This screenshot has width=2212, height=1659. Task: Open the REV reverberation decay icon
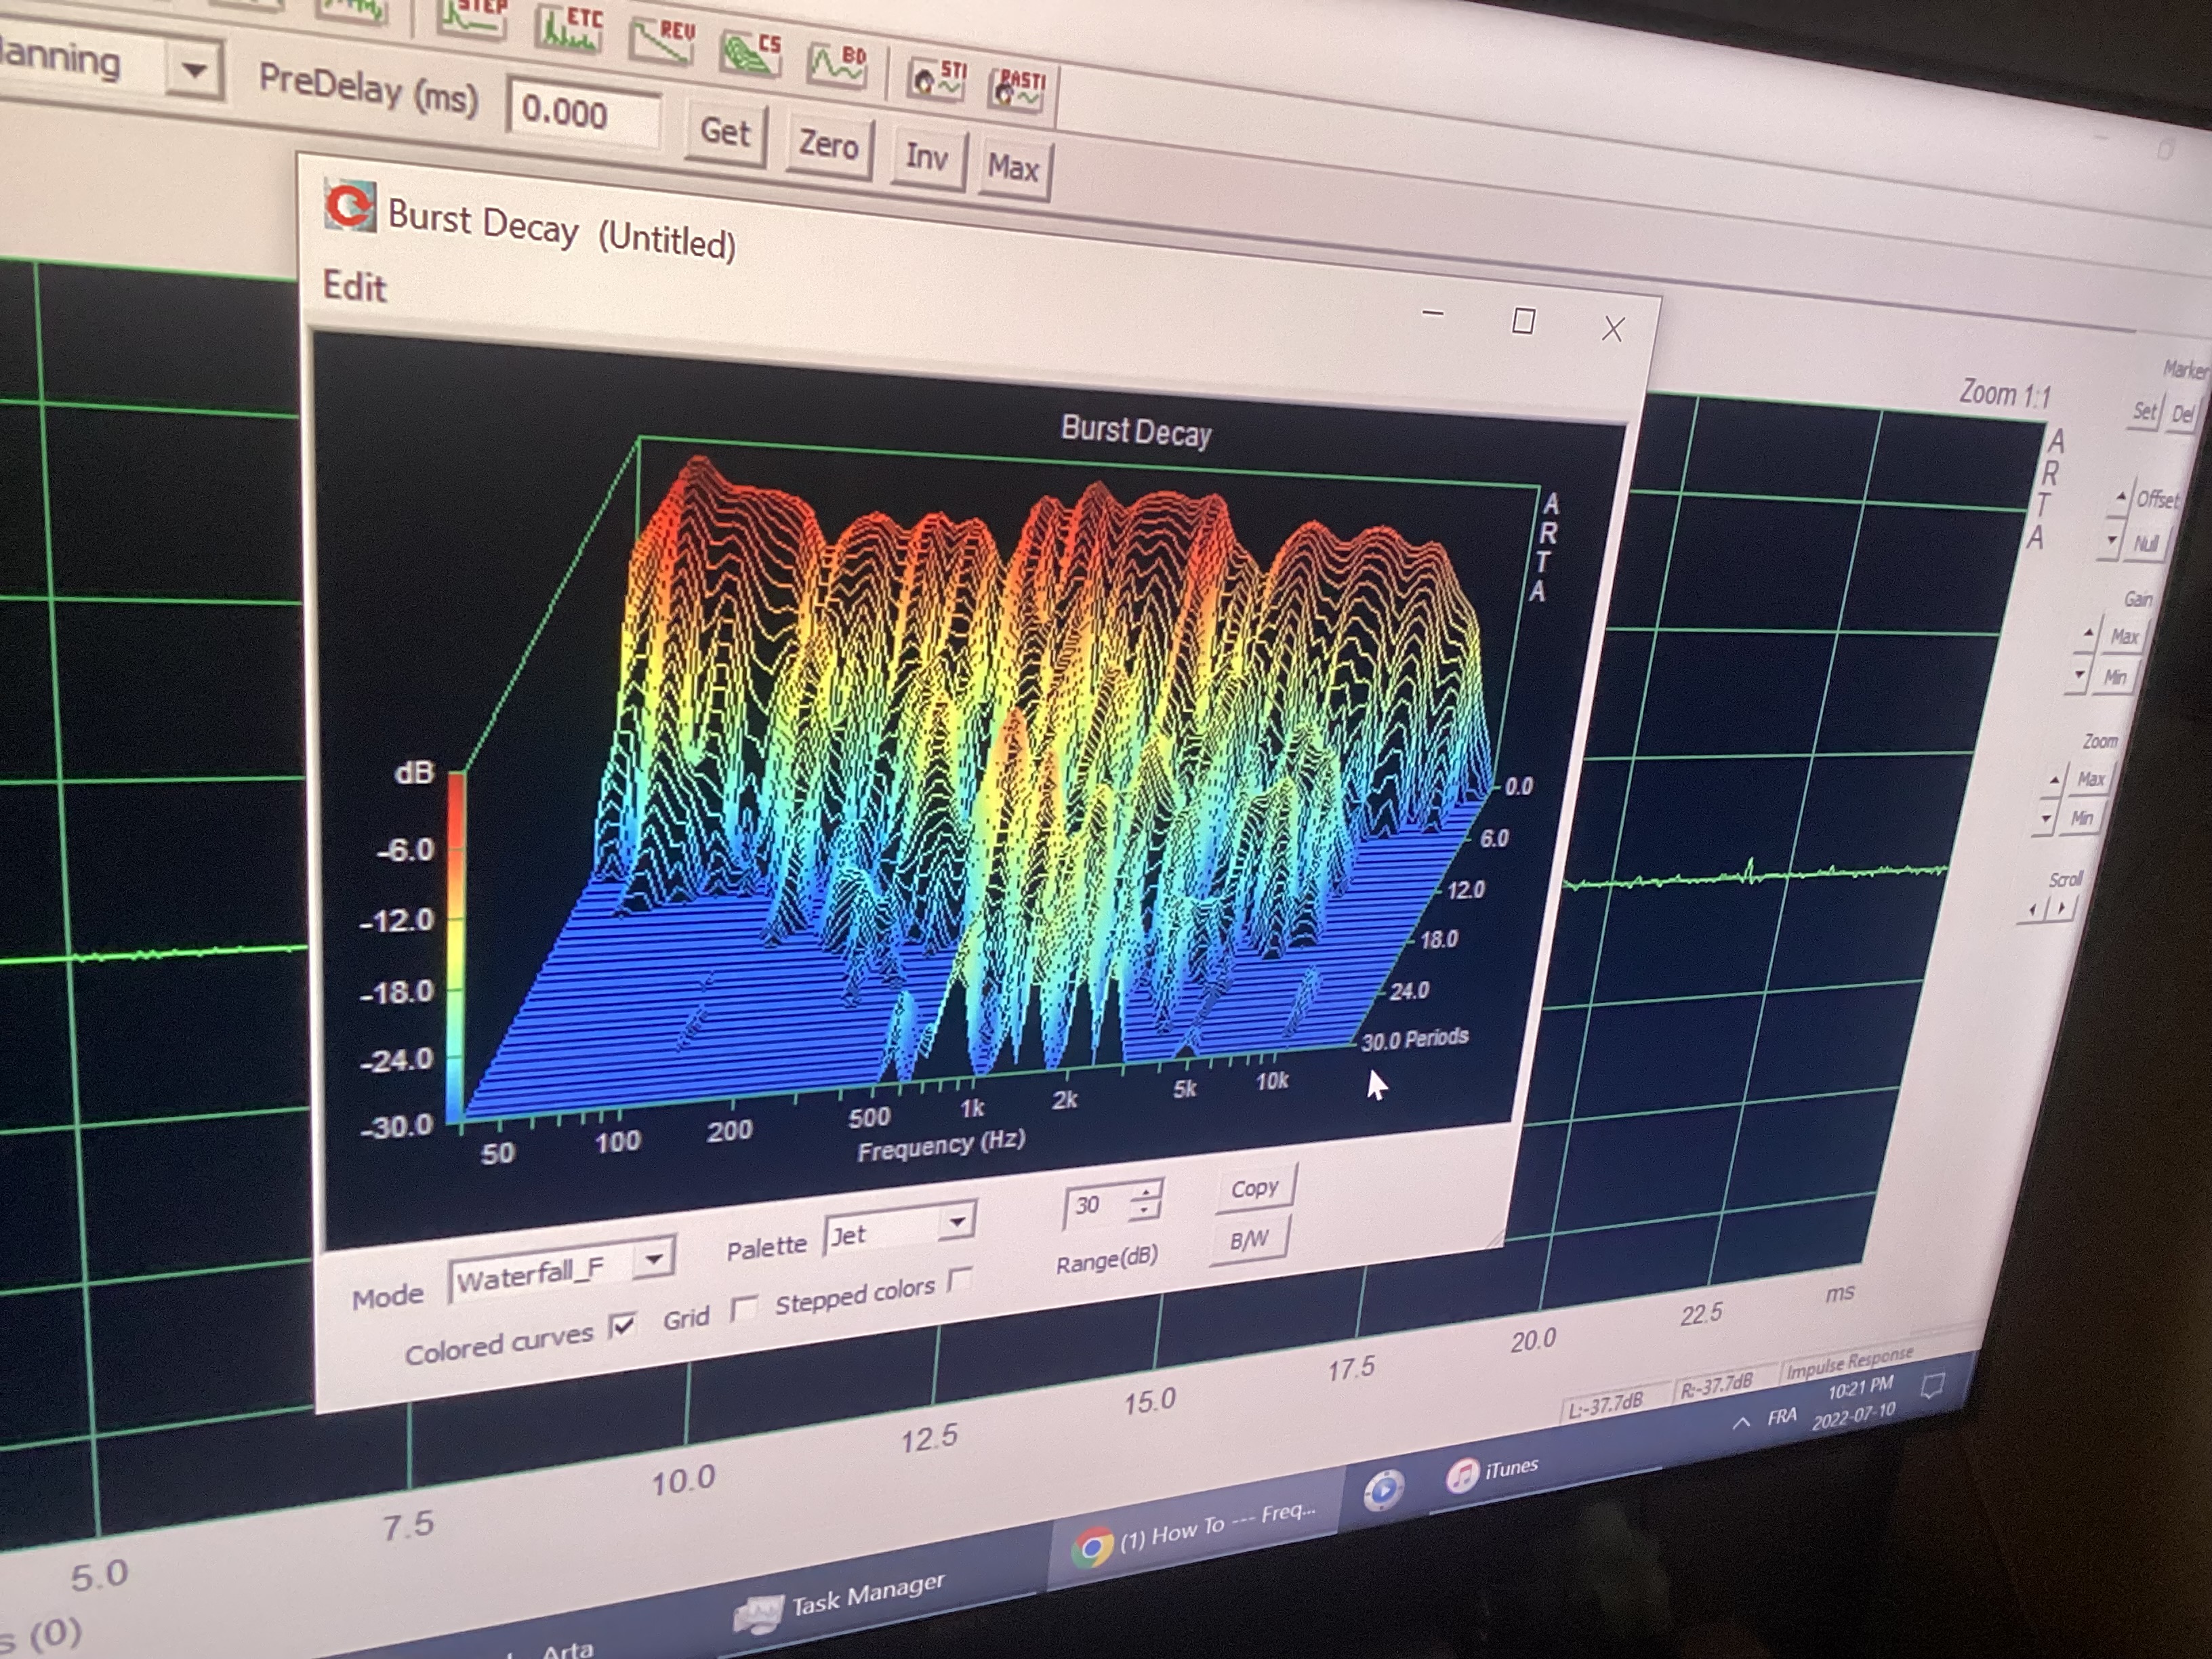pyautogui.click(x=661, y=42)
